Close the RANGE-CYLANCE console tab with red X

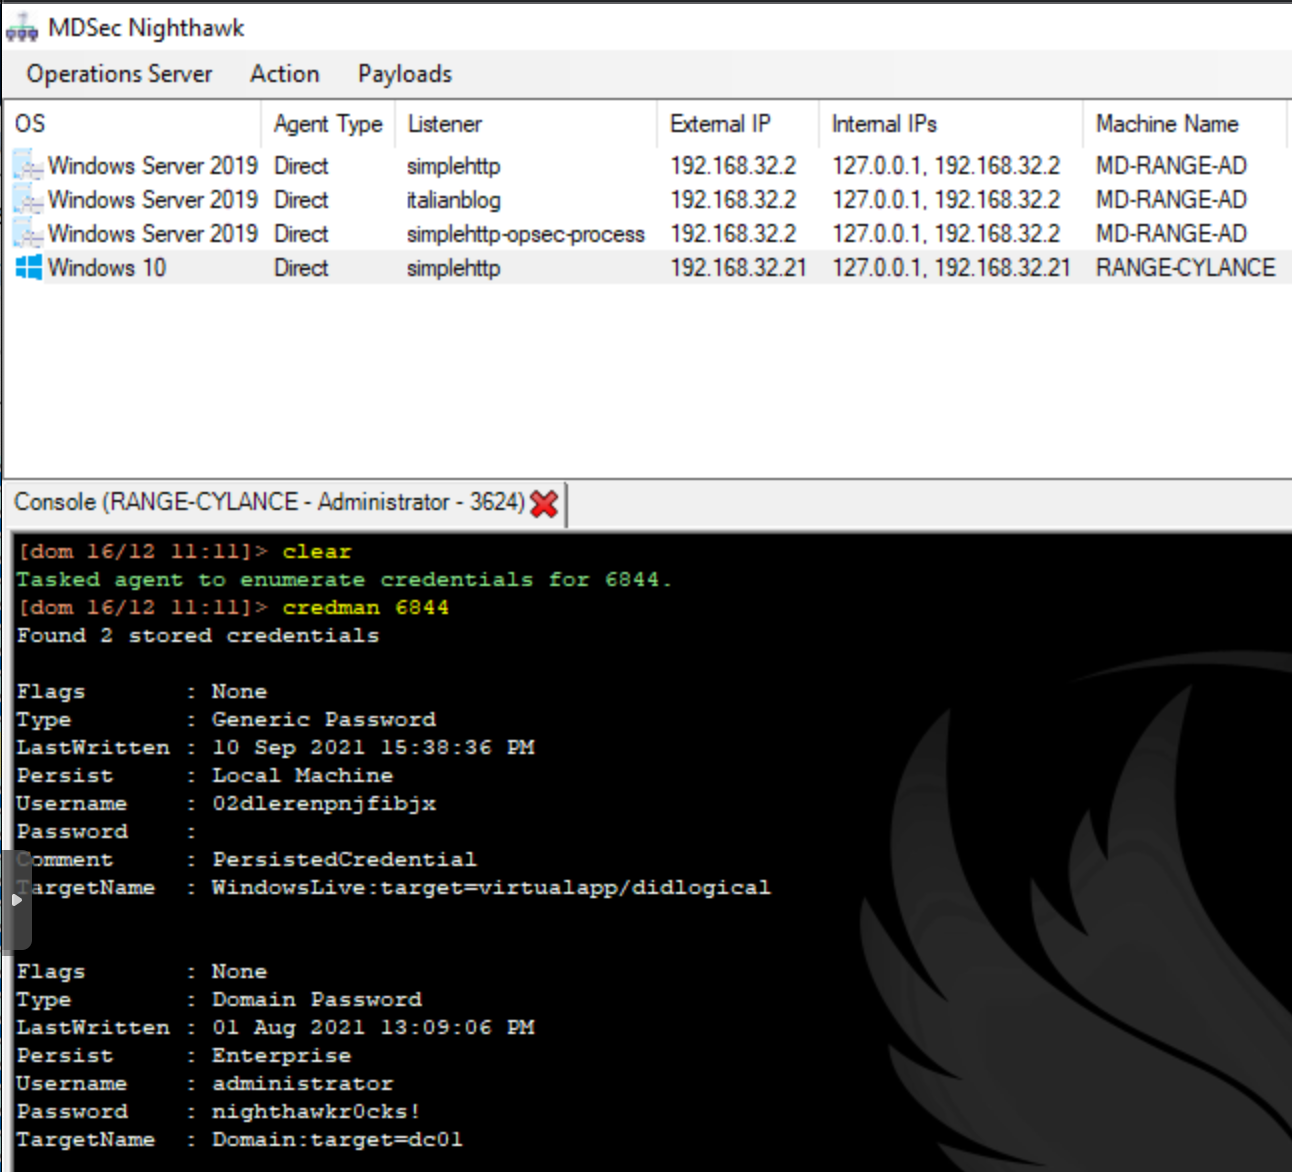544,504
